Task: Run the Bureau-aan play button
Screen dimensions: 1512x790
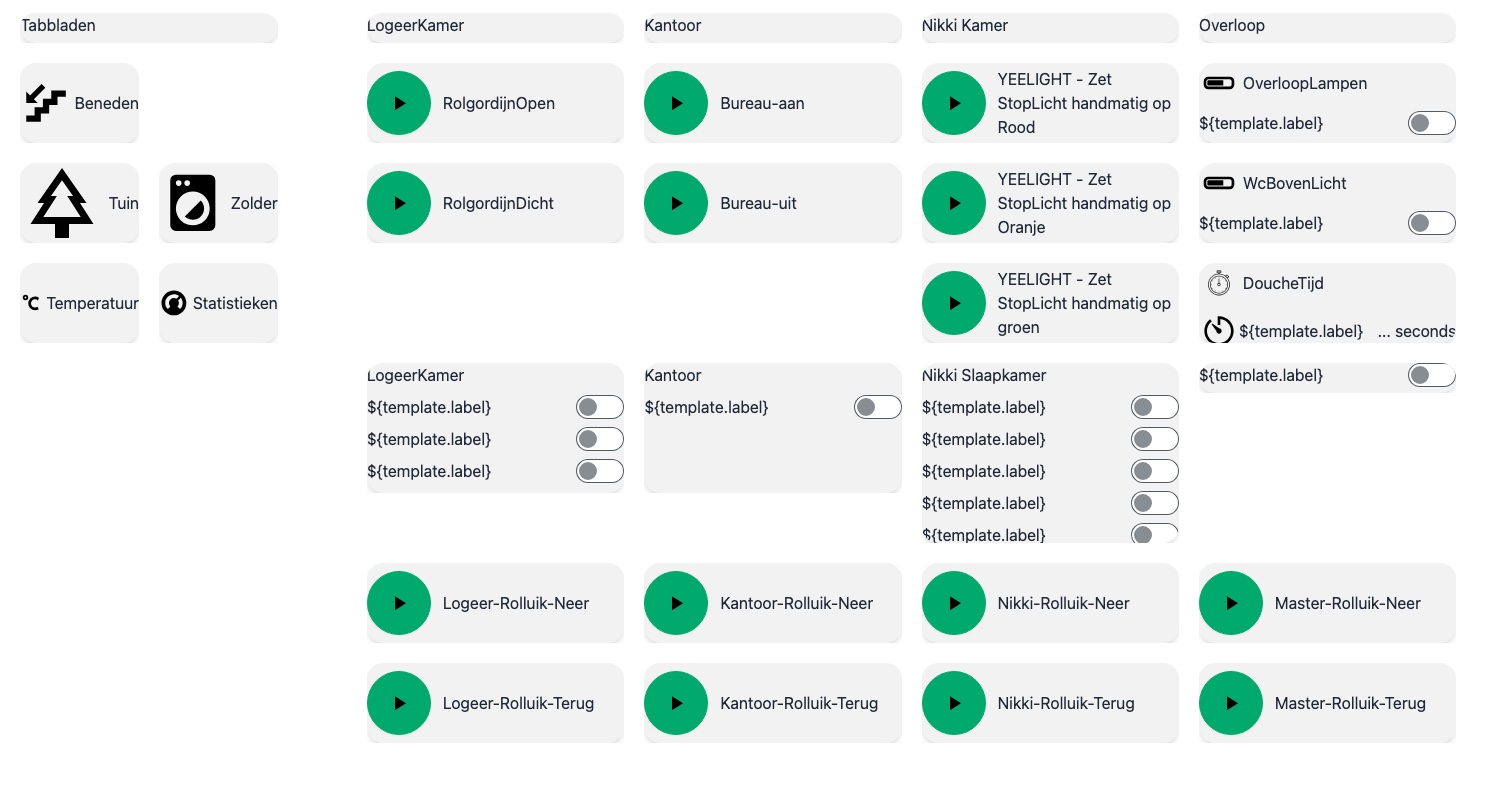Action: [x=676, y=103]
